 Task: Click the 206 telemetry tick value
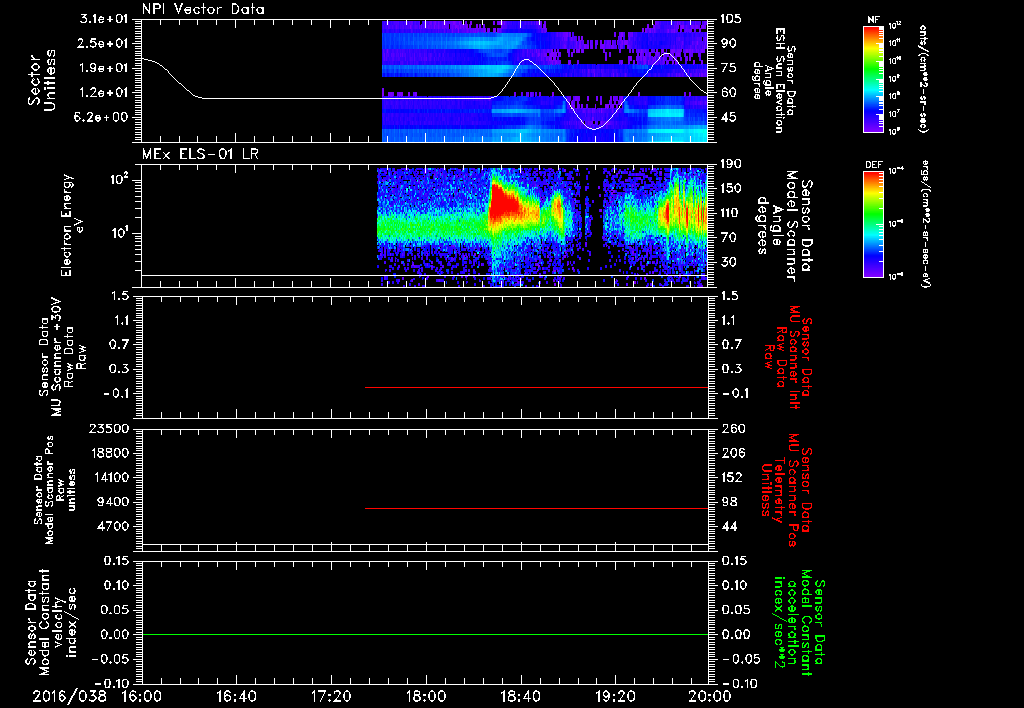(732, 453)
